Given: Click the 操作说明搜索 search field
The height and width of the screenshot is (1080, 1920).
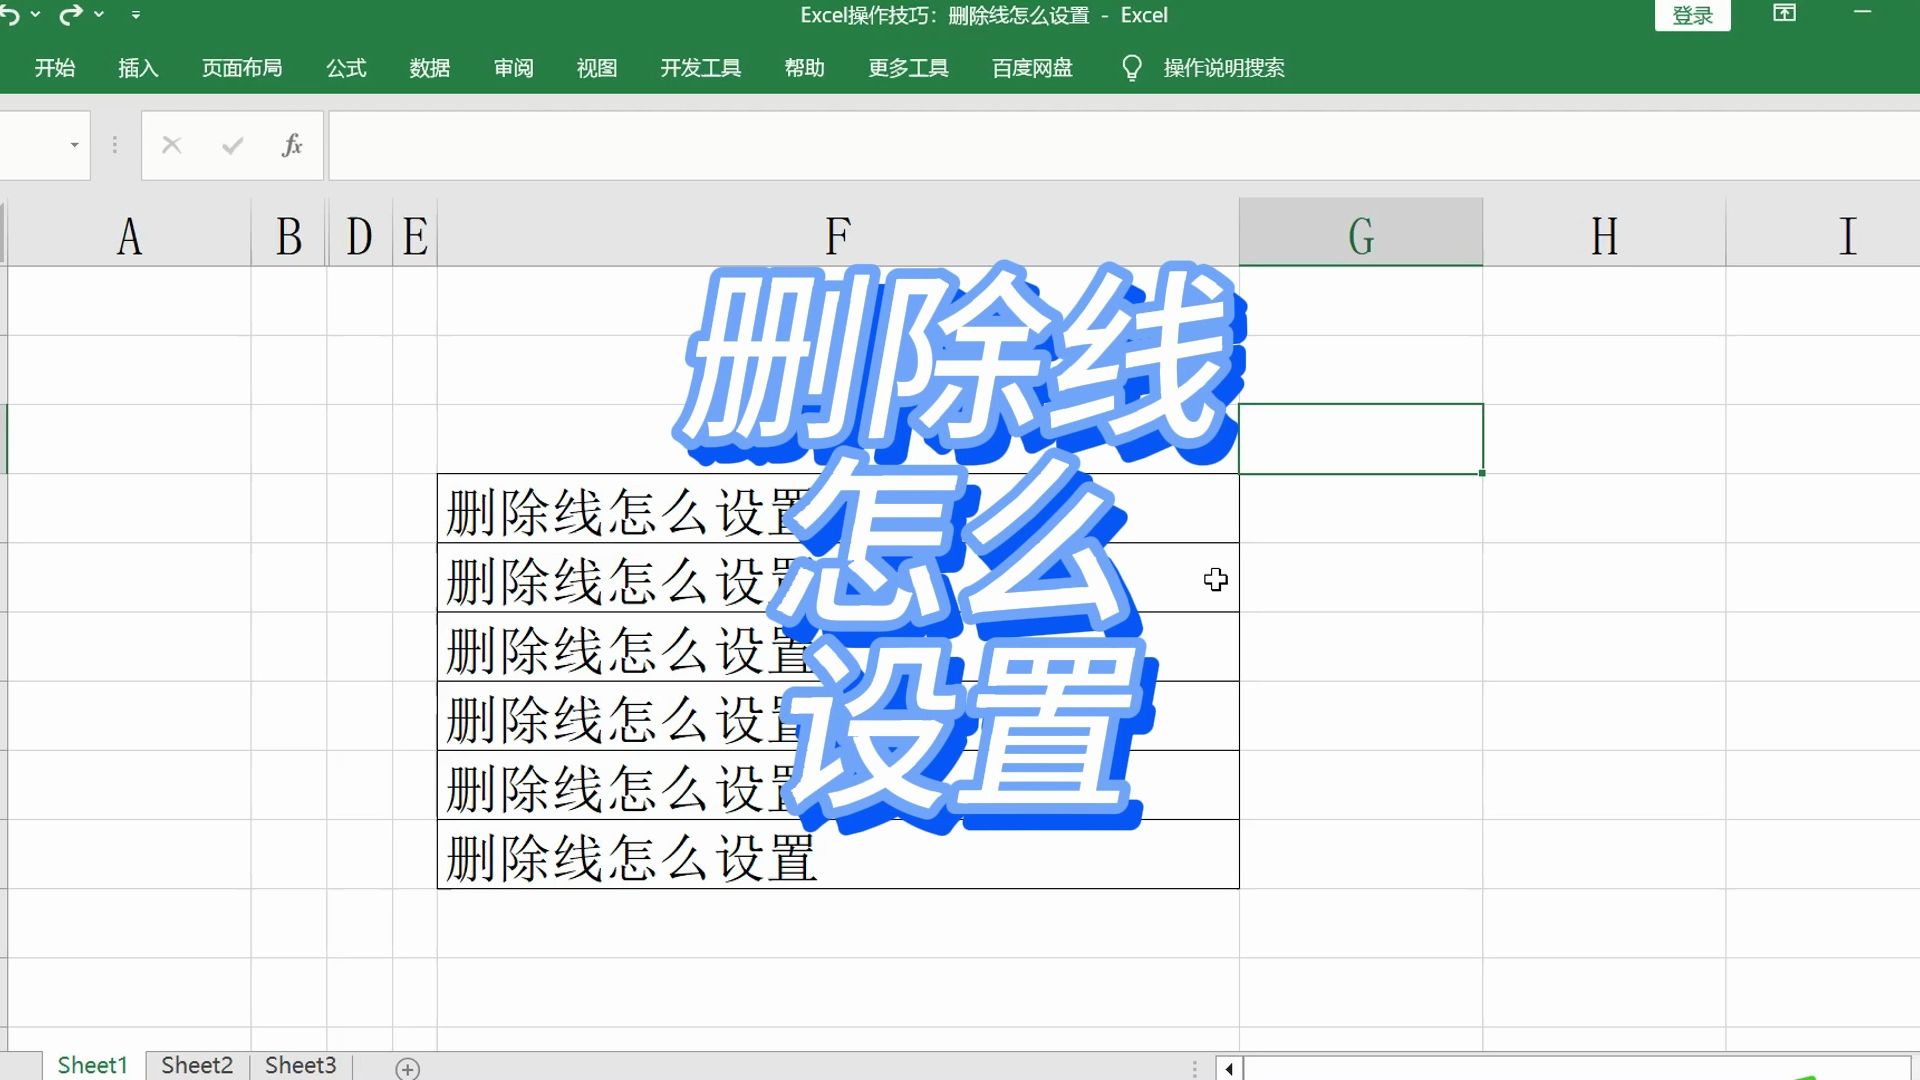Looking at the screenshot, I should click(x=1222, y=68).
